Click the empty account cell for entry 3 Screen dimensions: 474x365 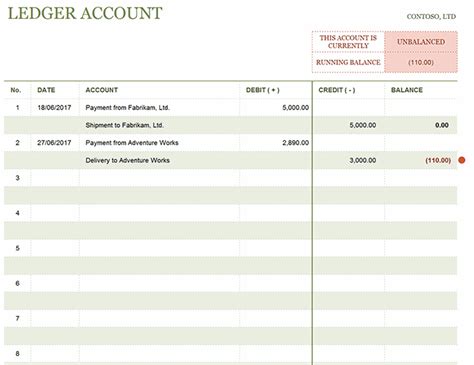(159, 178)
